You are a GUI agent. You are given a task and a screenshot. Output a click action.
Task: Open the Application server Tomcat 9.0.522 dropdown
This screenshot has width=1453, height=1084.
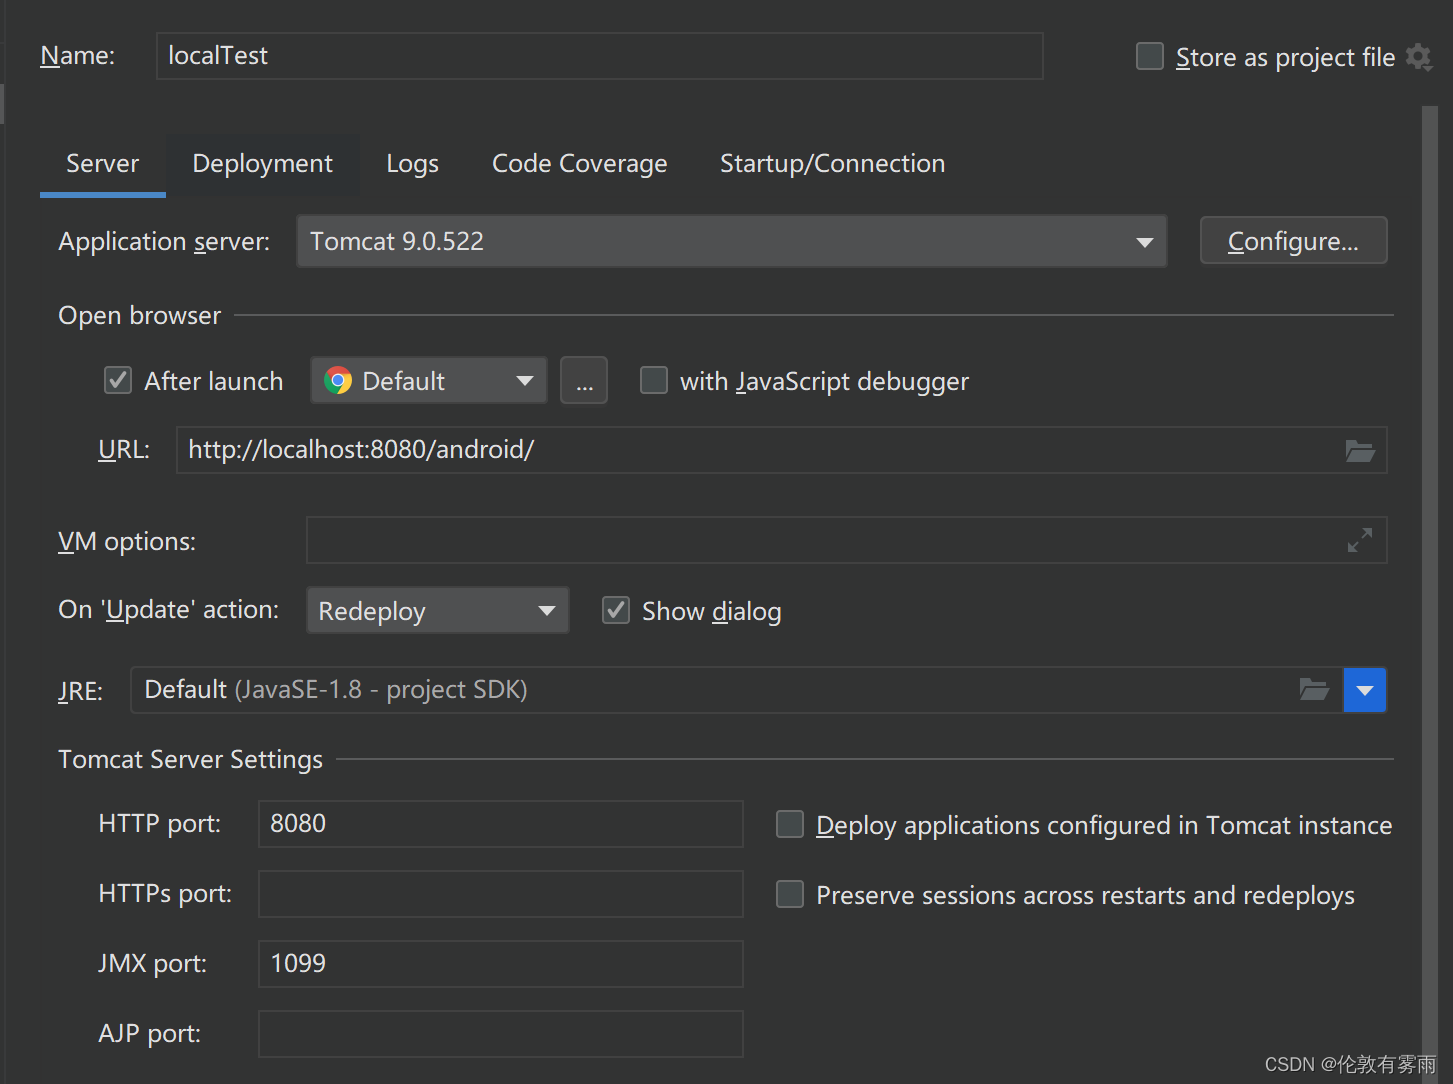[732, 241]
